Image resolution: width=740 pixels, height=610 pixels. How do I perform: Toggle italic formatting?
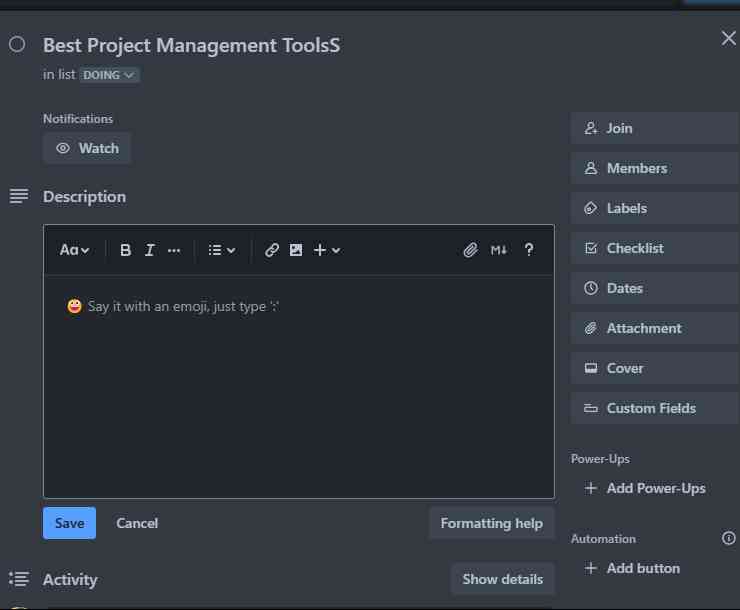pyautogui.click(x=150, y=250)
